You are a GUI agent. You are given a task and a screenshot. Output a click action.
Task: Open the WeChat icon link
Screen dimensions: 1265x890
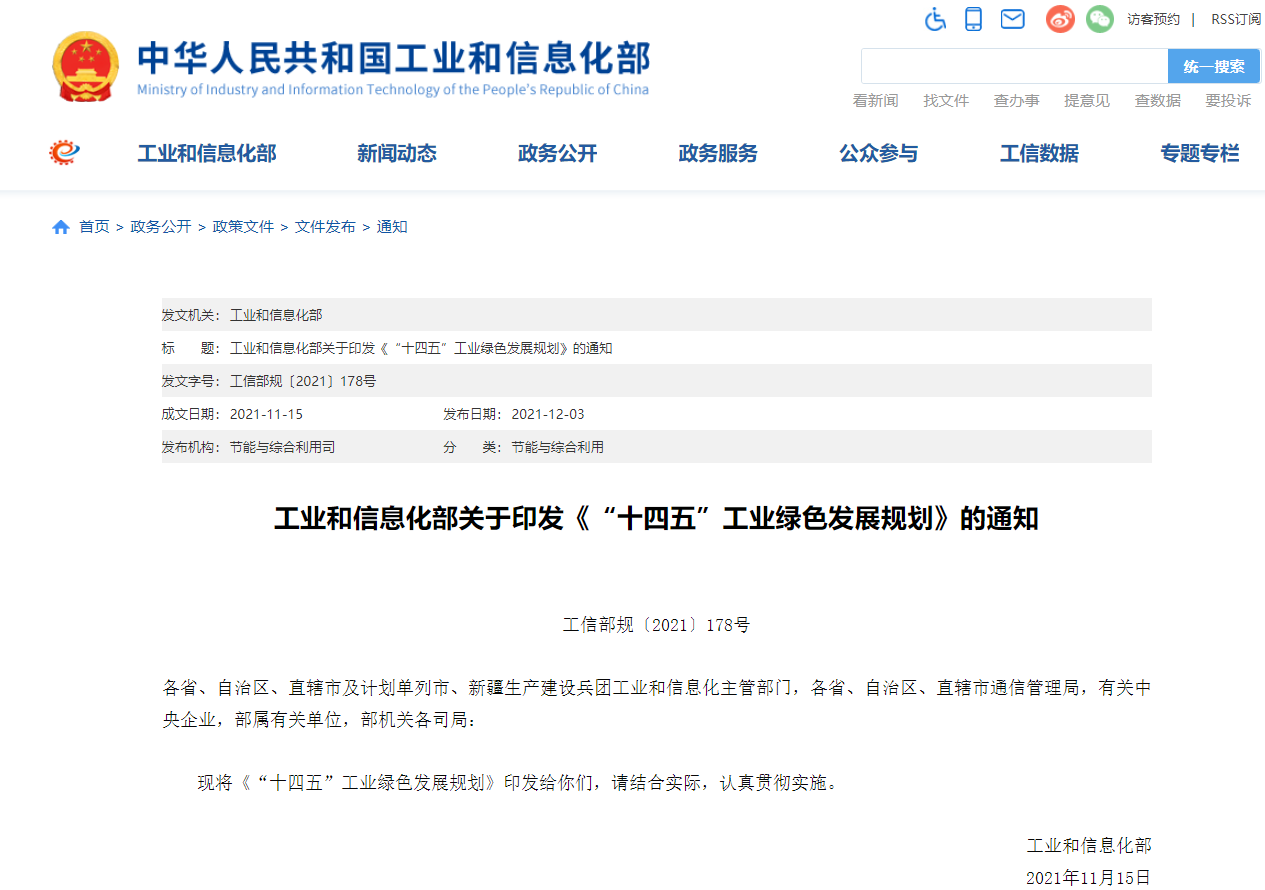click(x=1100, y=19)
